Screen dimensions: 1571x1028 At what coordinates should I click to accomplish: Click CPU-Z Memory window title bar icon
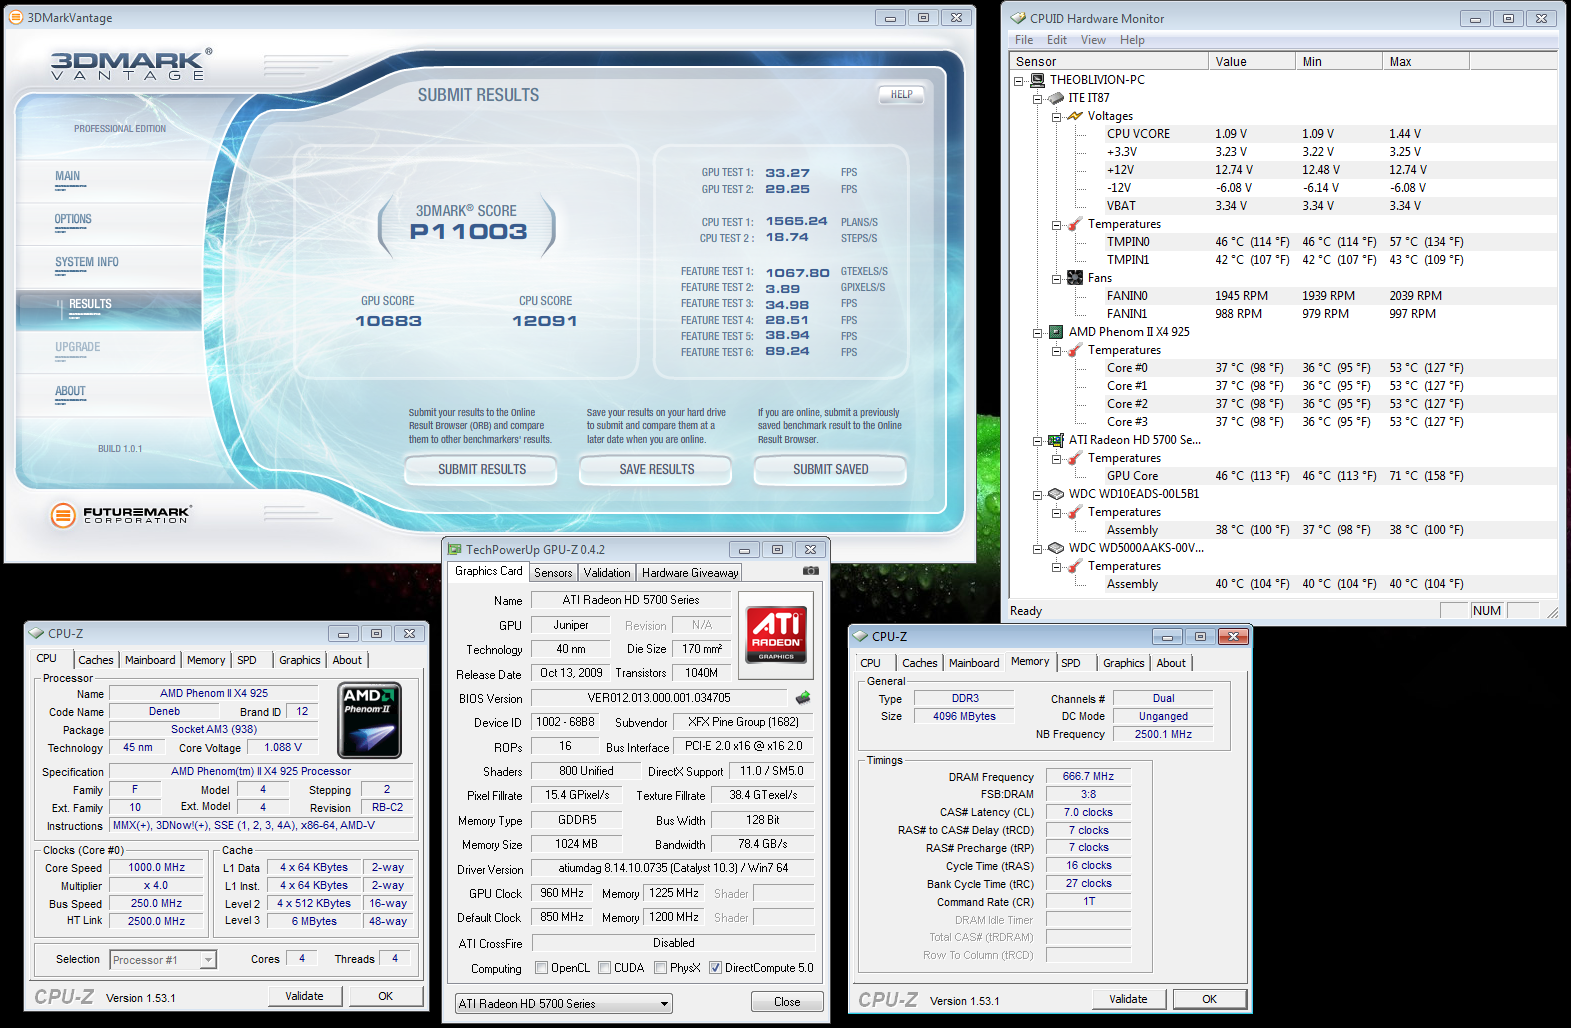pos(860,636)
